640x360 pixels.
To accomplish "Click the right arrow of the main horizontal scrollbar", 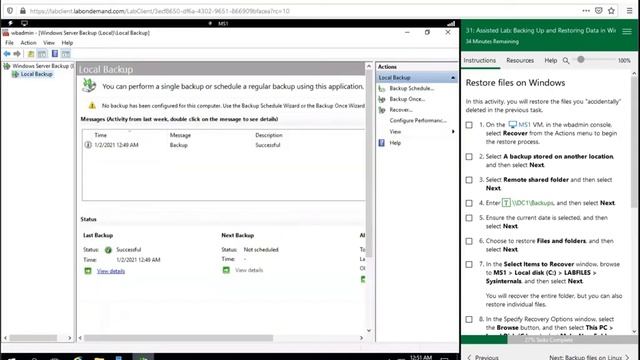I will 361,338.
